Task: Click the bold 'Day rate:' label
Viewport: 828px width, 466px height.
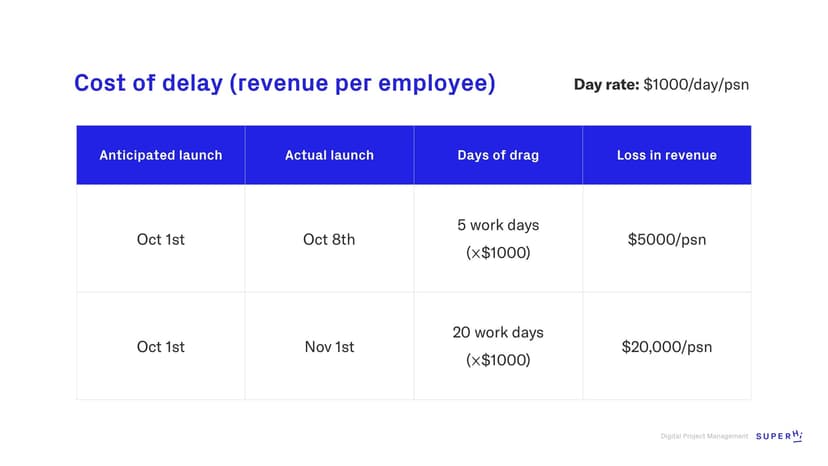Action: click(x=606, y=85)
